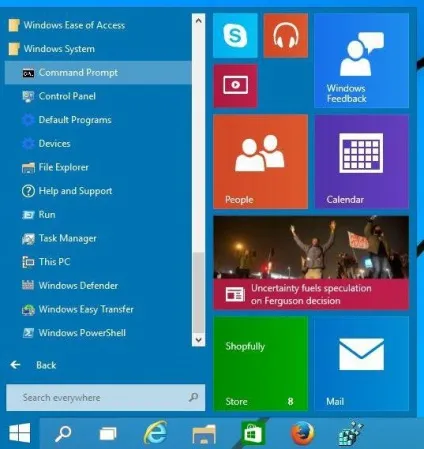
Task: Open the Store icon on the taskbar
Action: click(x=252, y=433)
